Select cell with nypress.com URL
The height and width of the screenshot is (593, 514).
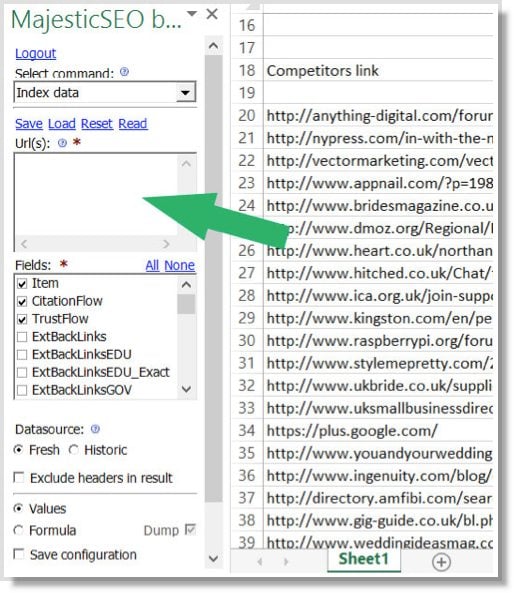pyautogui.click(x=378, y=138)
